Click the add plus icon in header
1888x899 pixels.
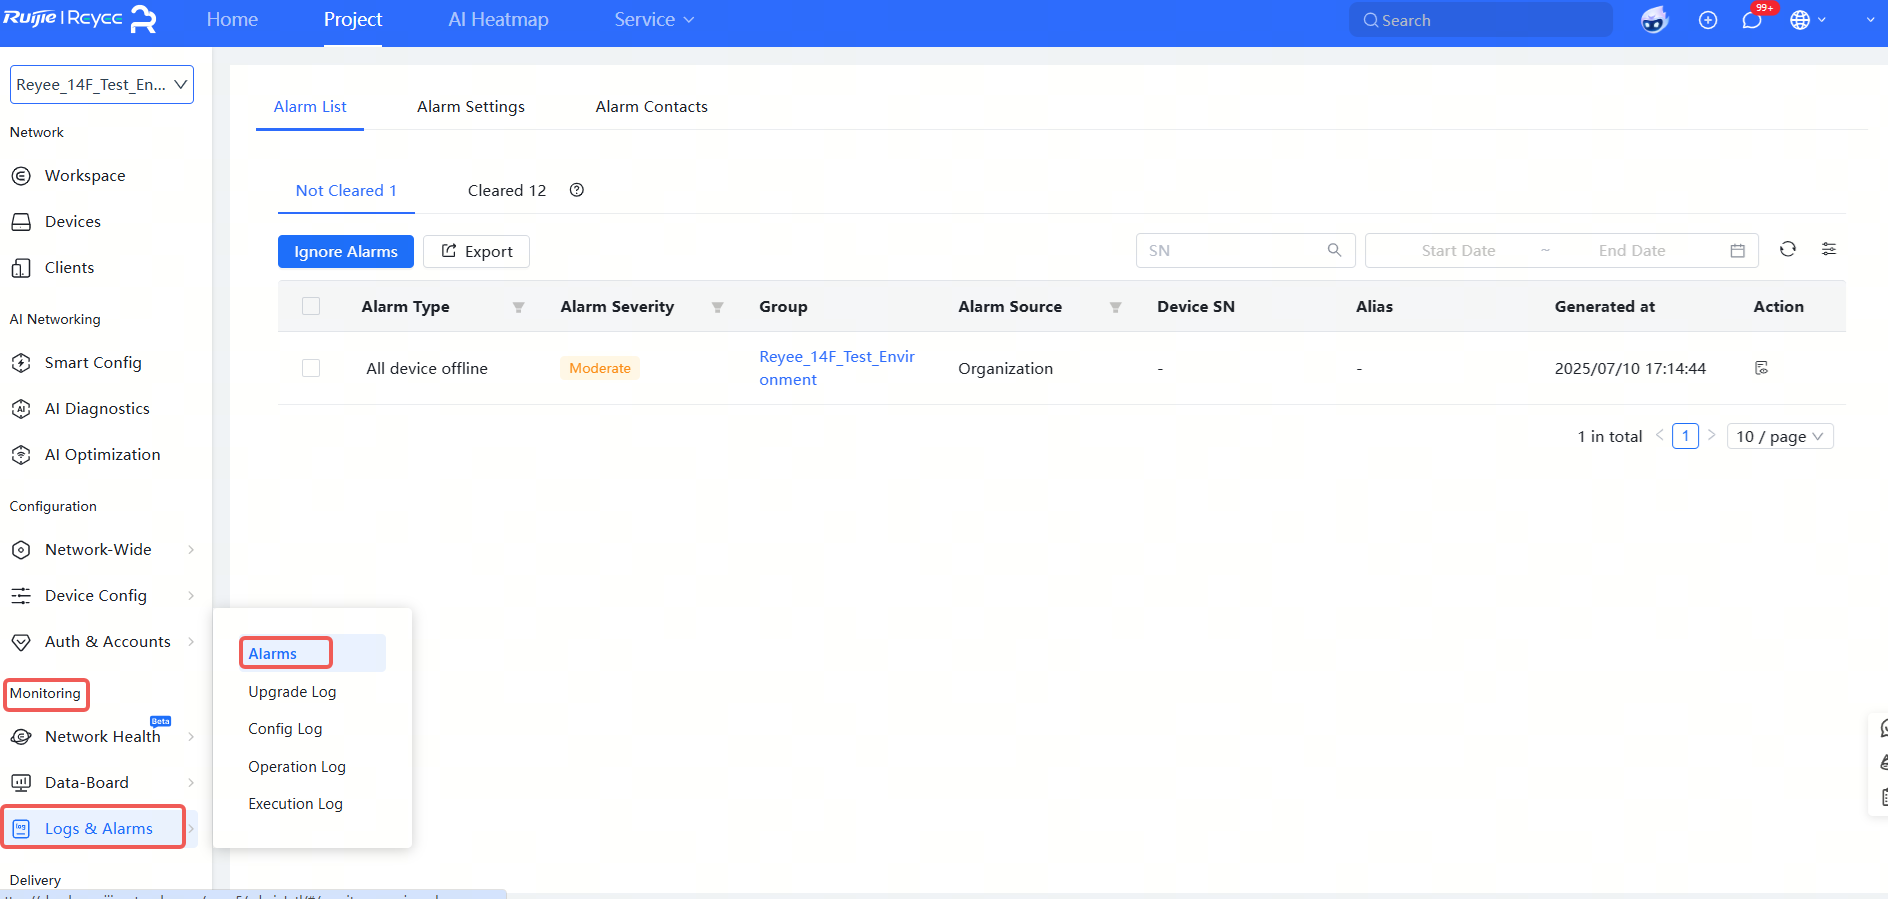coord(1707,20)
